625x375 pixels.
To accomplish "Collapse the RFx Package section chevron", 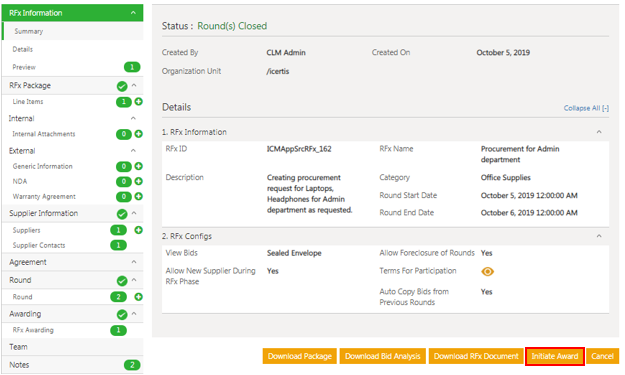I will click(134, 85).
